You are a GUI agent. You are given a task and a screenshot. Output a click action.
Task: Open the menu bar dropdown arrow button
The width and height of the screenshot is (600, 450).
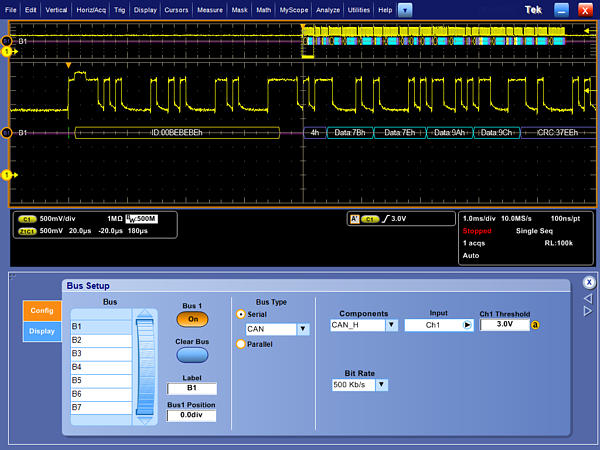[404, 9]
